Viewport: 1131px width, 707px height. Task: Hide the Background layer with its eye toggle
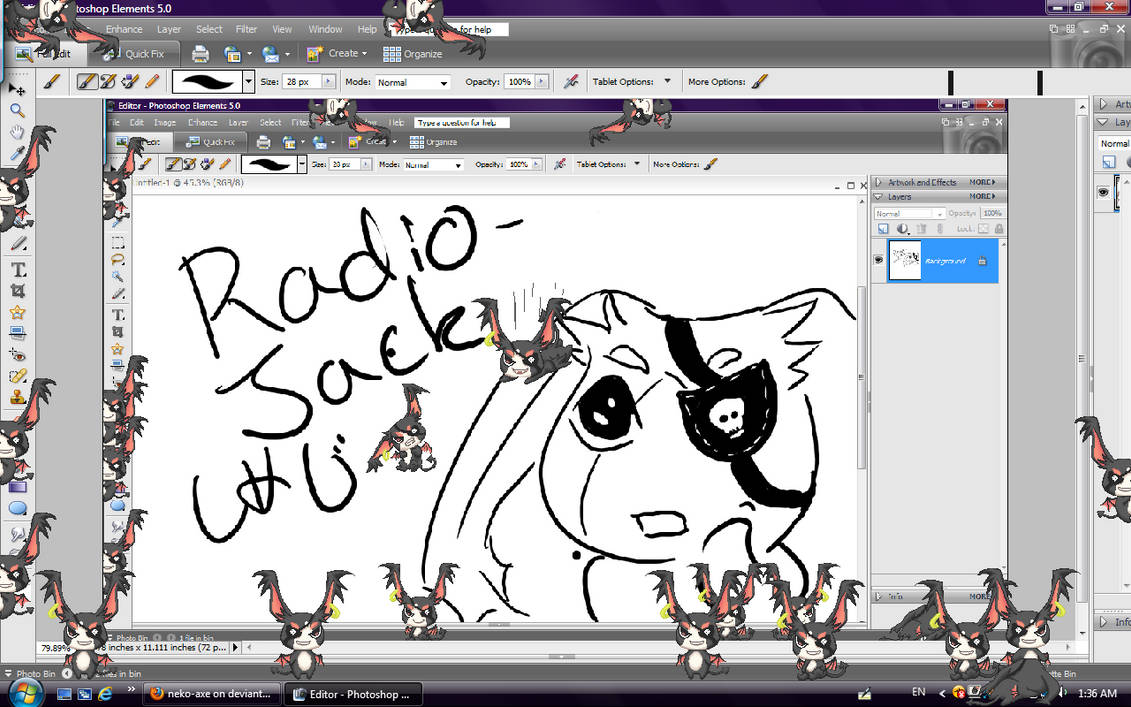pos(878,259)
